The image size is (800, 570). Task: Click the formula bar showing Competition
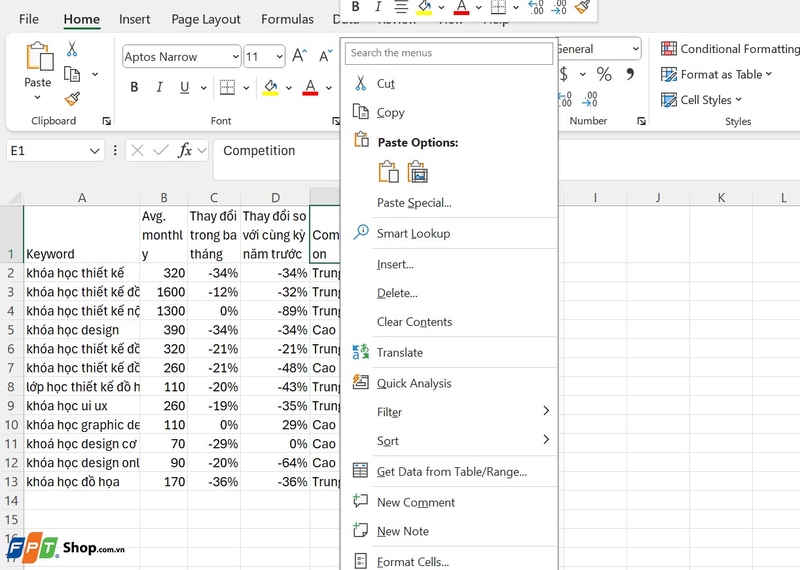coord(278,159)
